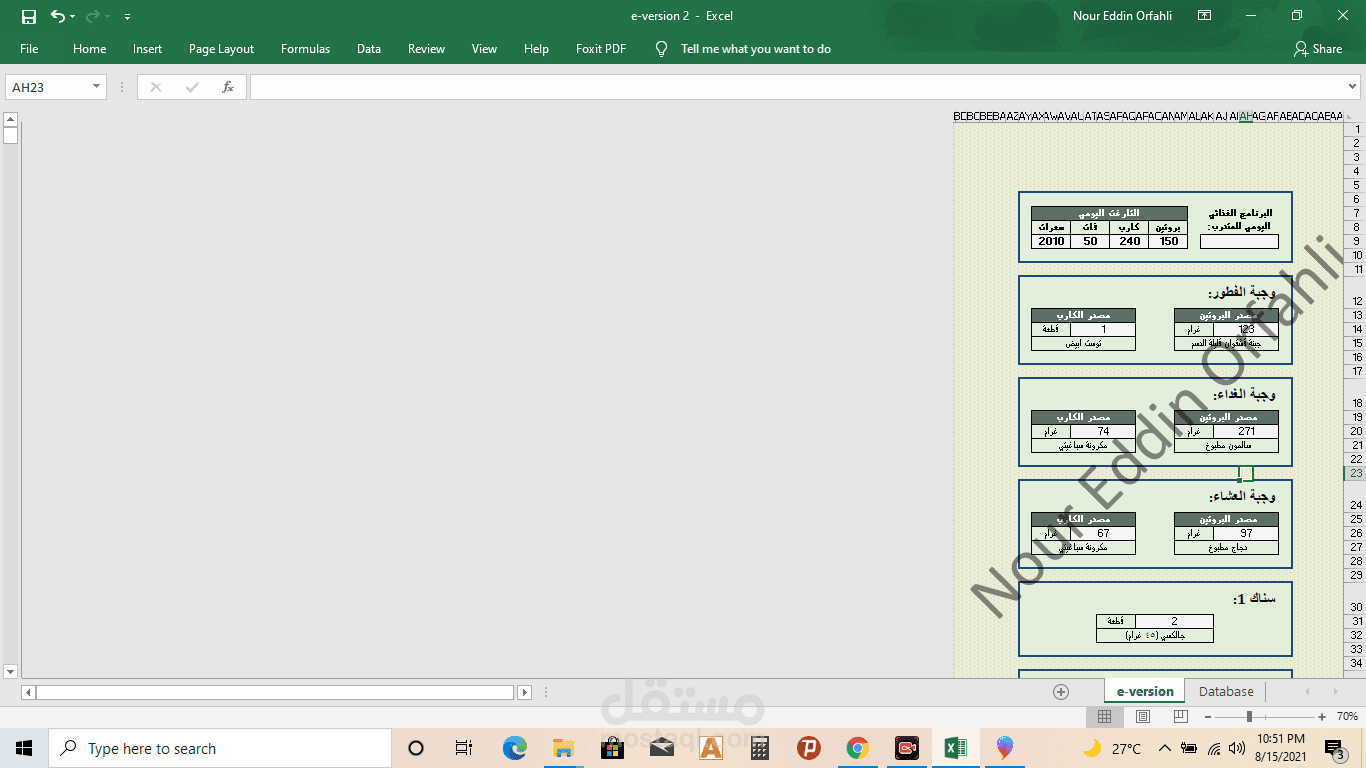Select the e-version sheet tab
The image size is (1366, 768).
[1145, 691]
